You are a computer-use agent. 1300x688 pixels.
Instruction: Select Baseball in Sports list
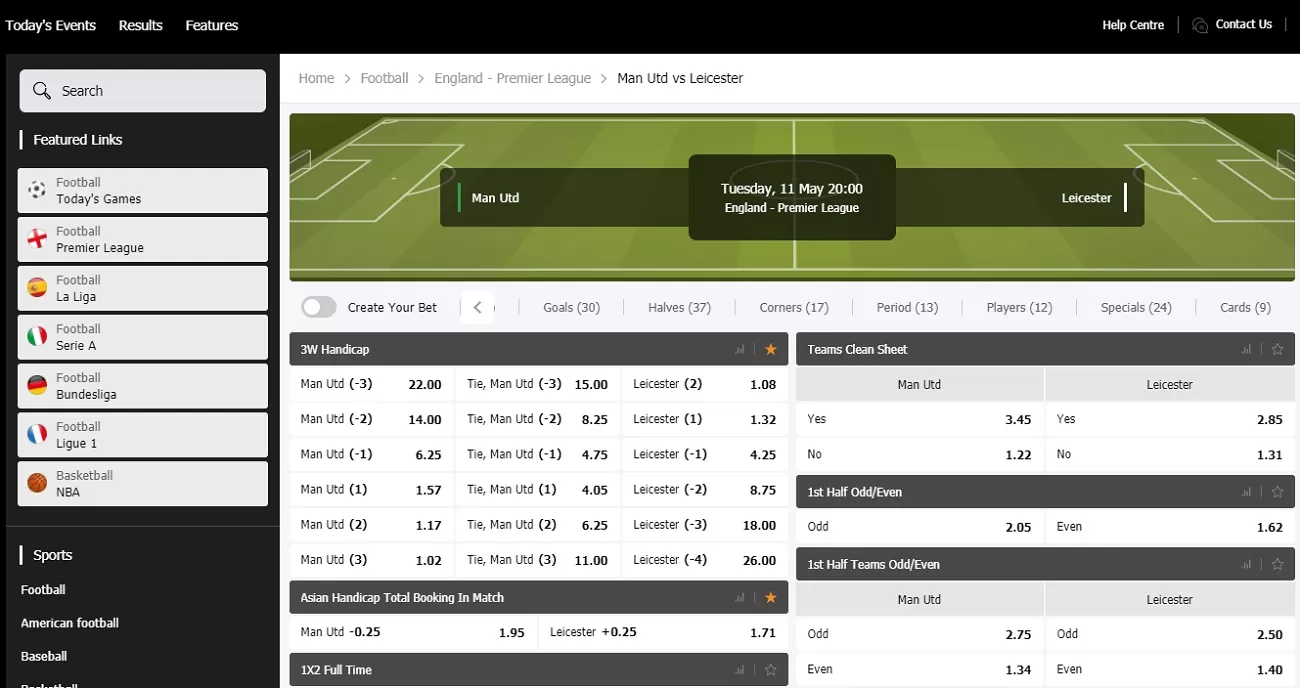[x=44, y=656]
